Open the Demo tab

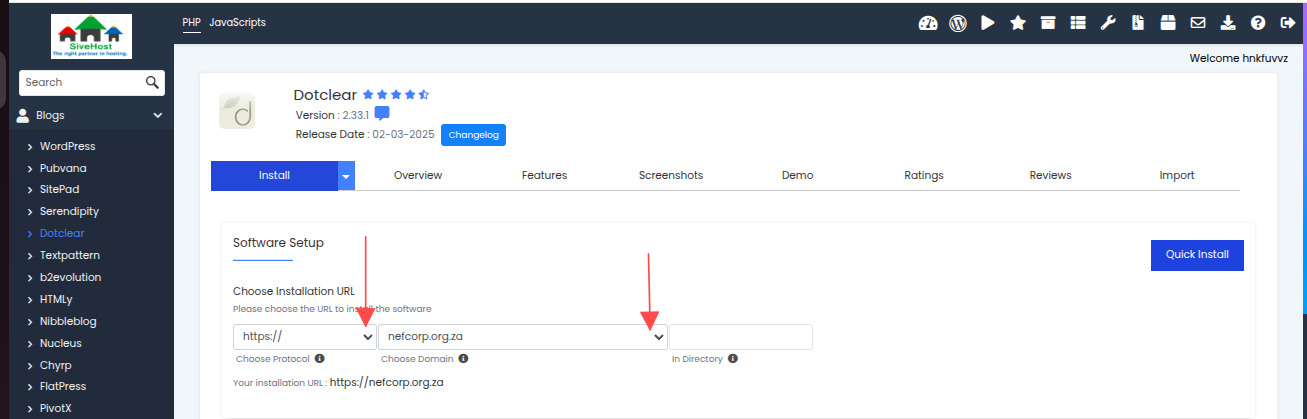pyautogui.click(x=797, y=175)
